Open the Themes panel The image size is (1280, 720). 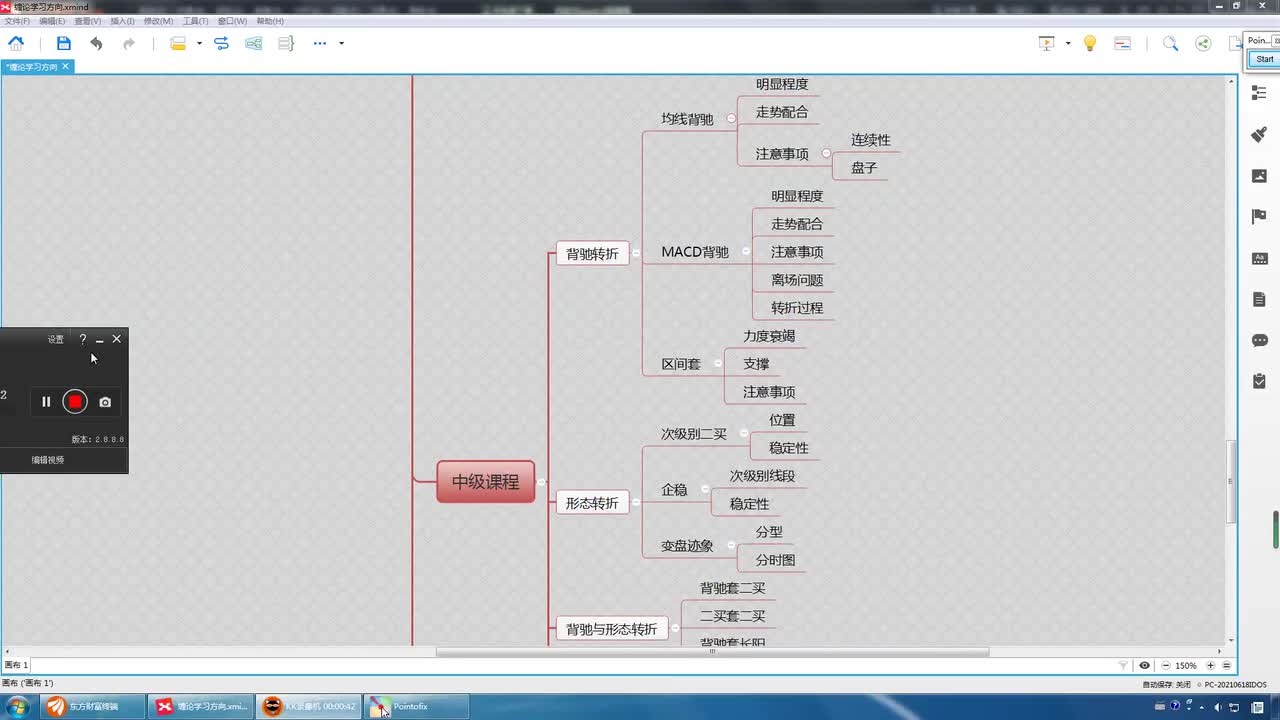tap(1259, 258)
